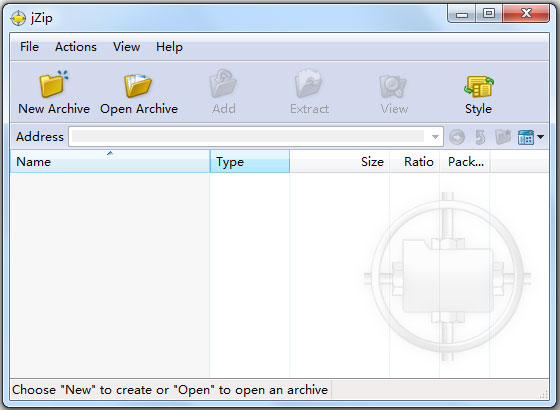Open the Actions menu
This screenshot has width=560, height=410.
(x=76, y=47)
